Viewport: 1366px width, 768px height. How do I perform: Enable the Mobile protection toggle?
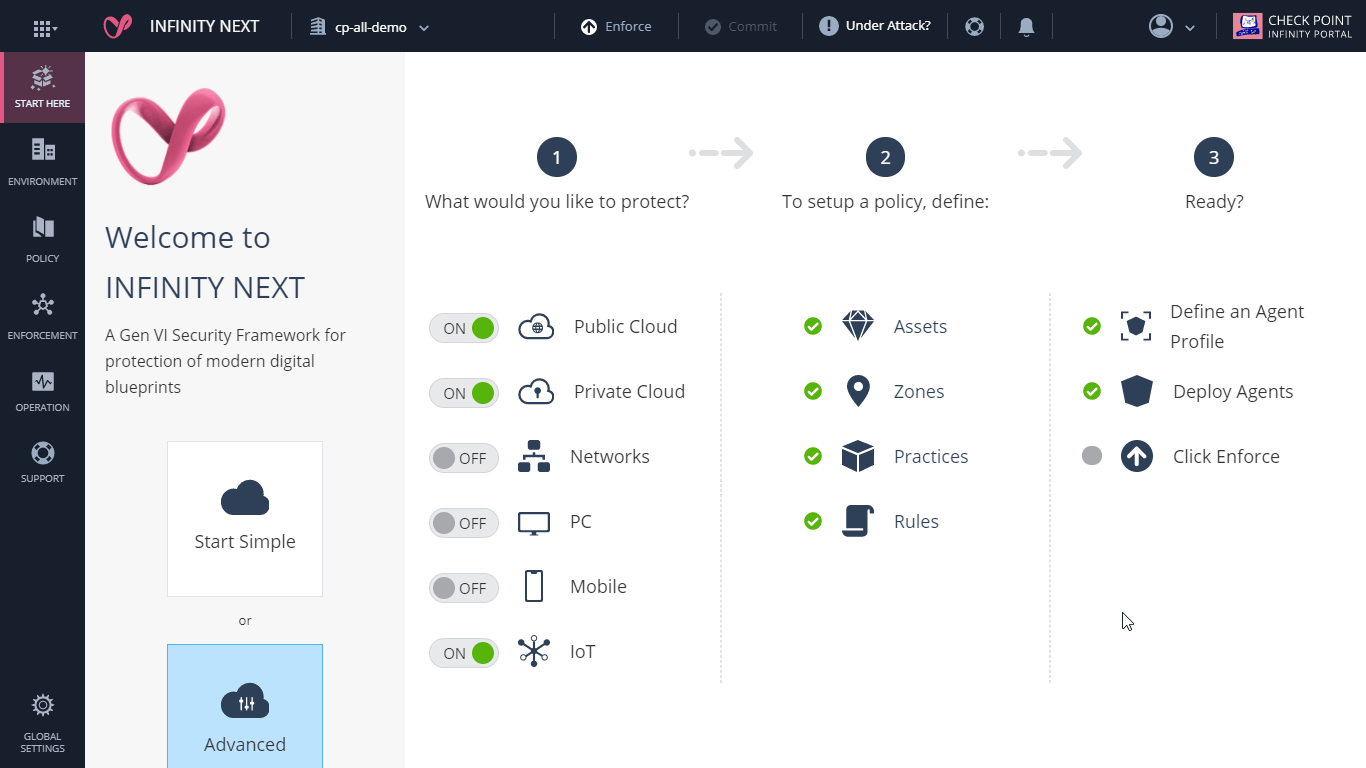pyautogui.click(x=464, y=588)
